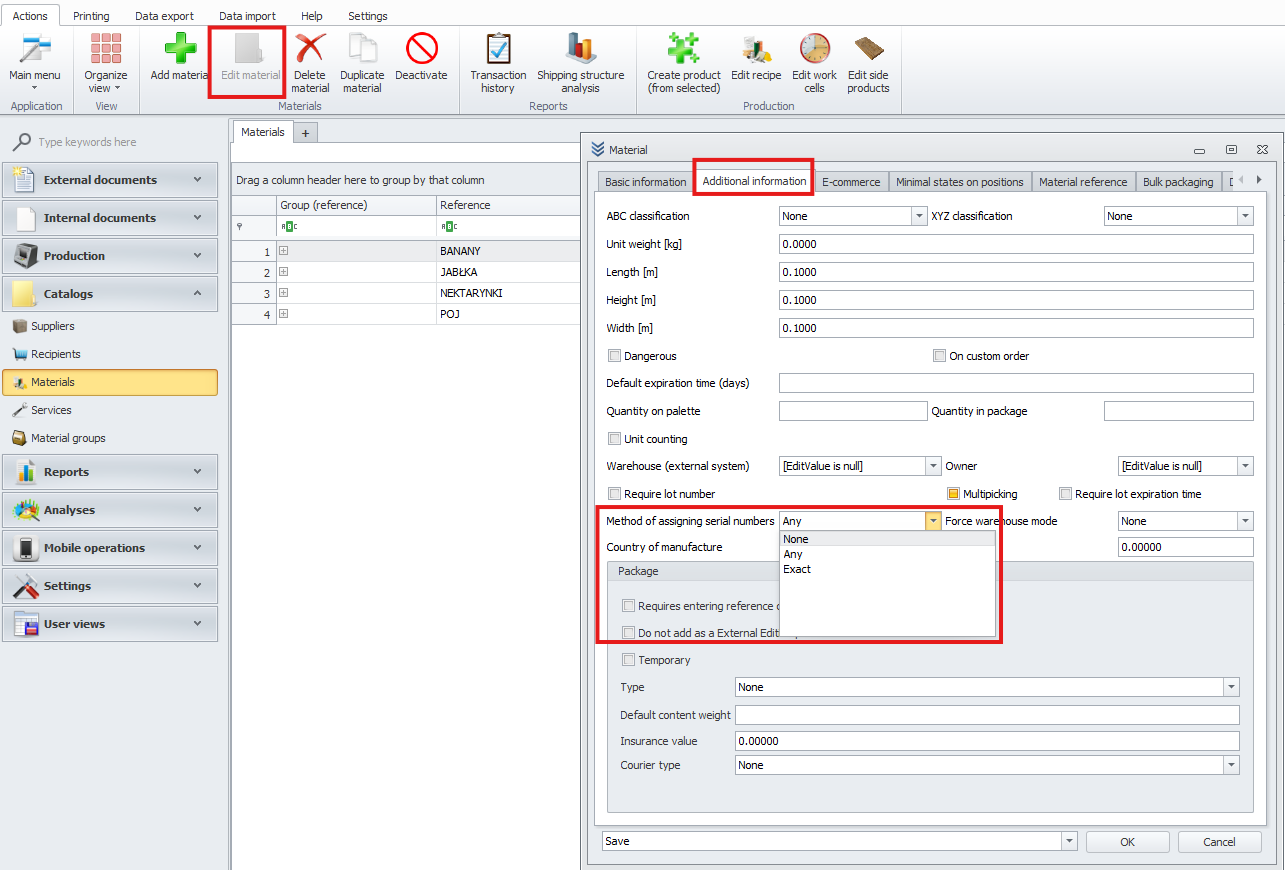
Task: Toggle the Multipicking checkbox
Action: [954, 494]
